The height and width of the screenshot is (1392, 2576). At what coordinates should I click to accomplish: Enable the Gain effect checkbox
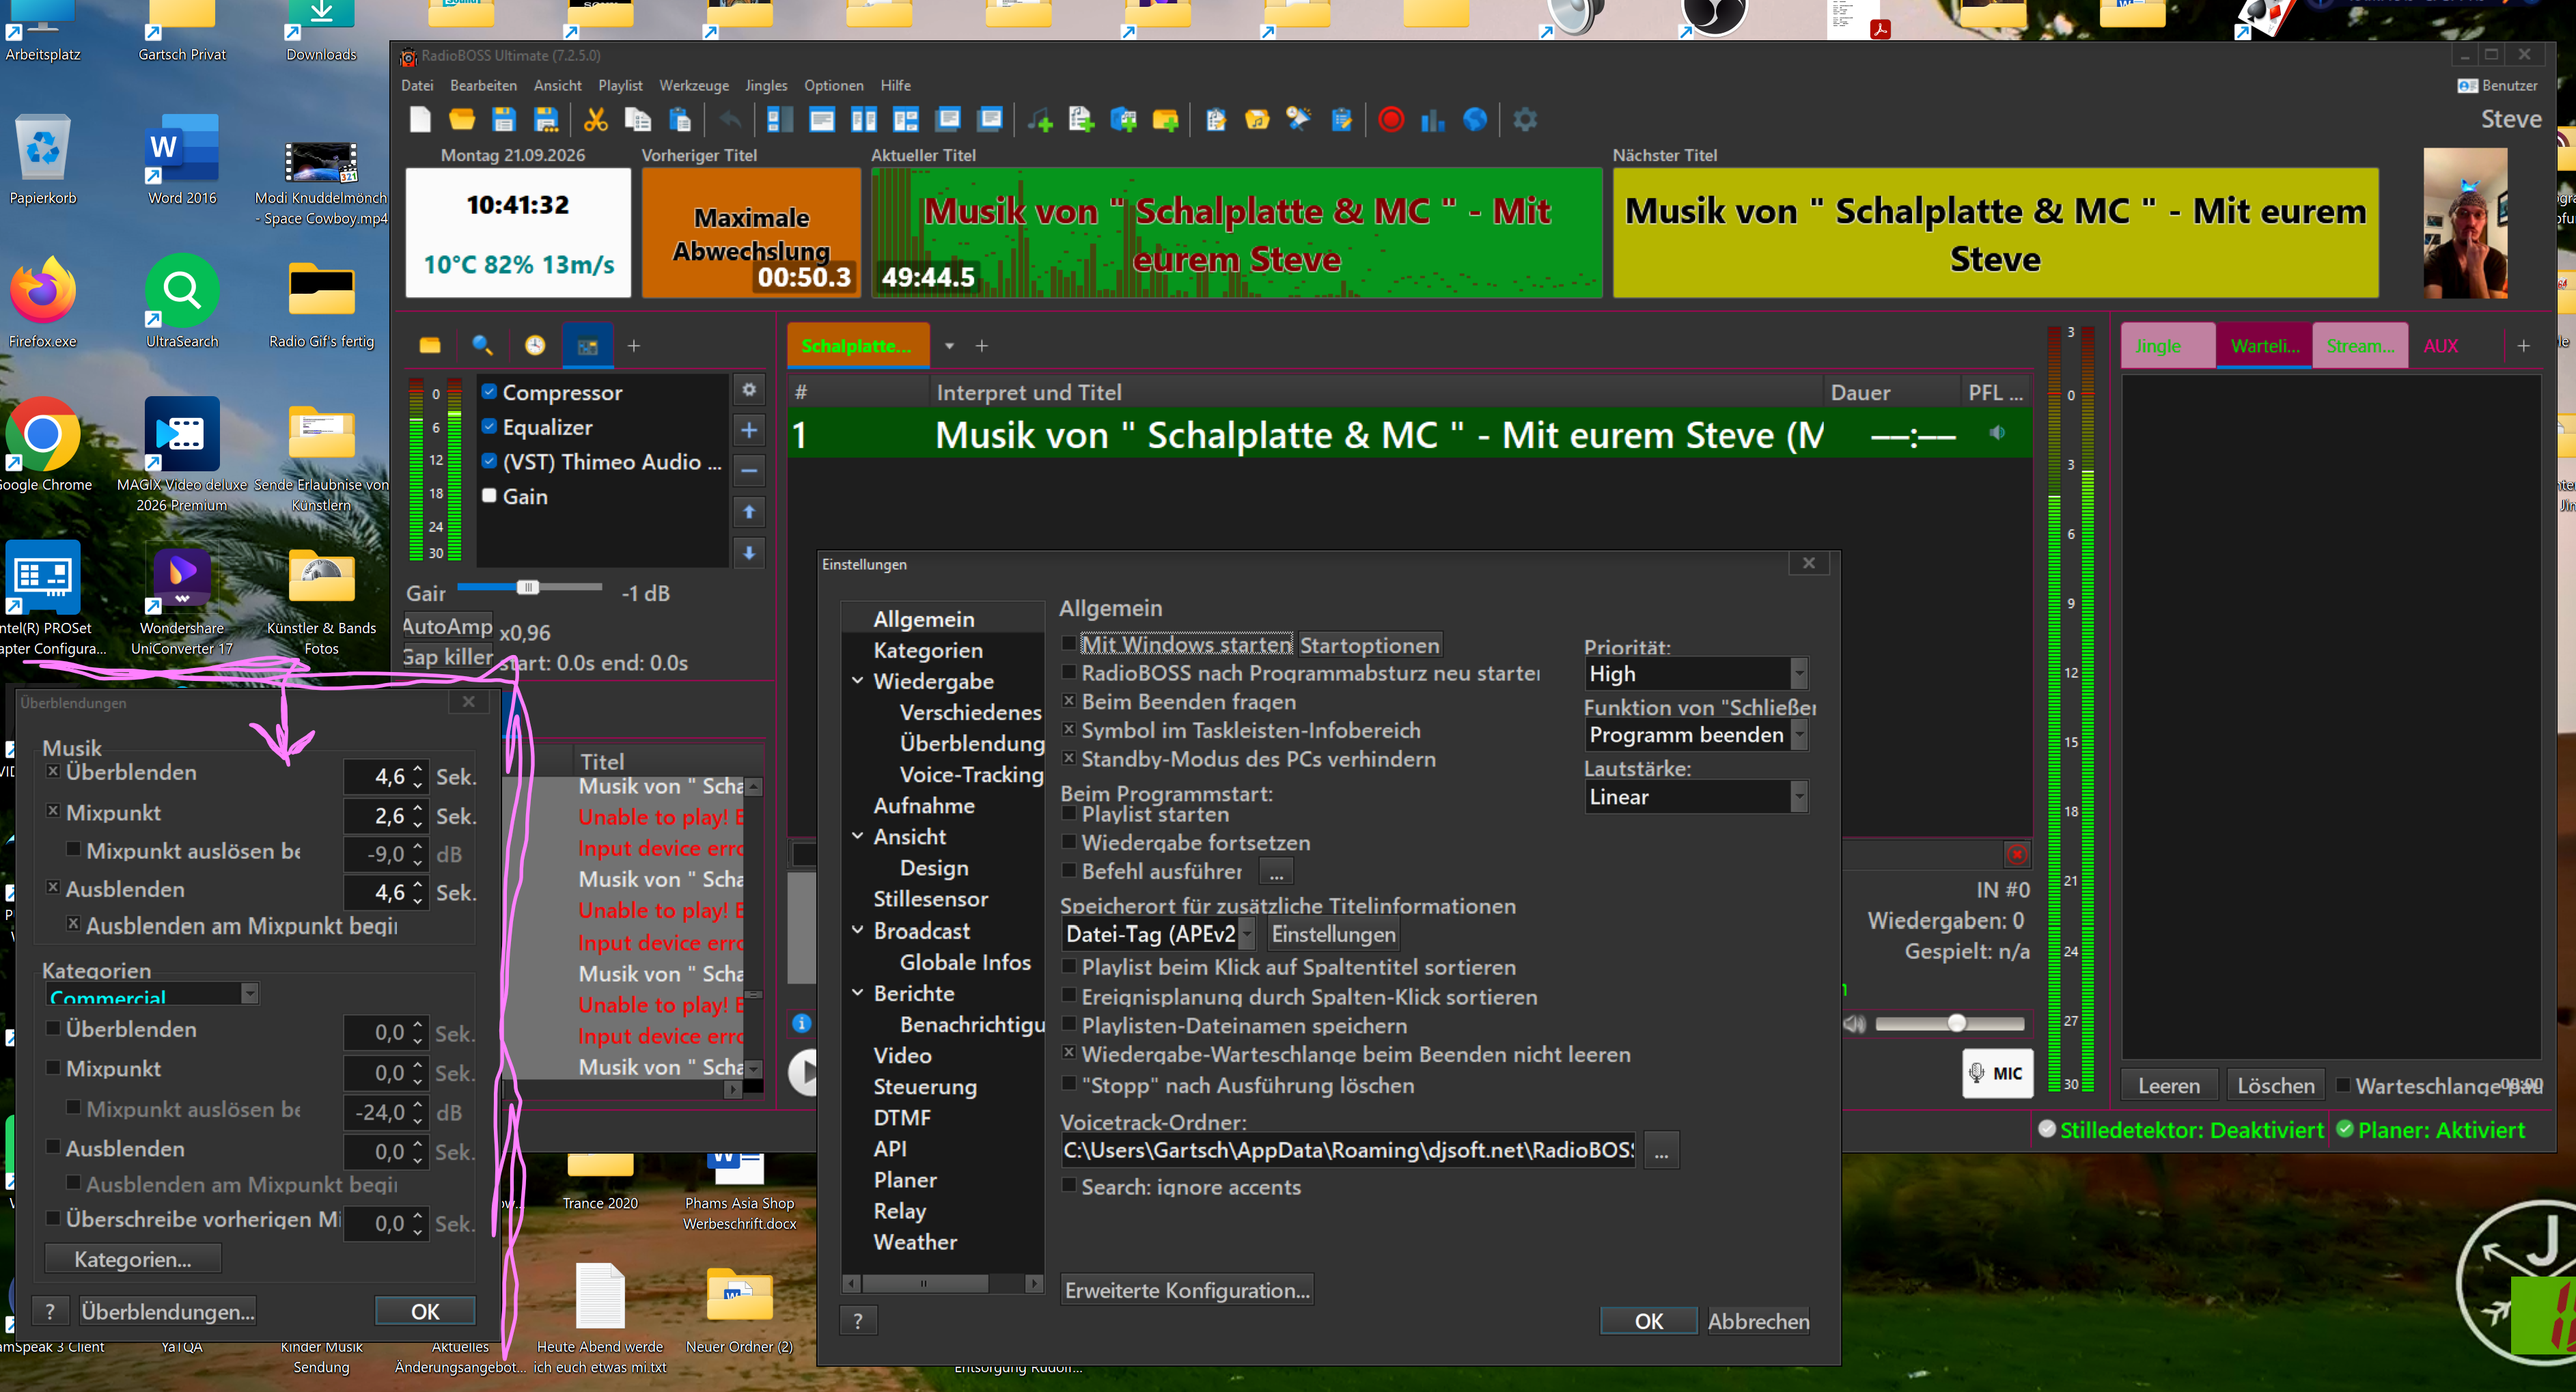(x=490, y=496)
